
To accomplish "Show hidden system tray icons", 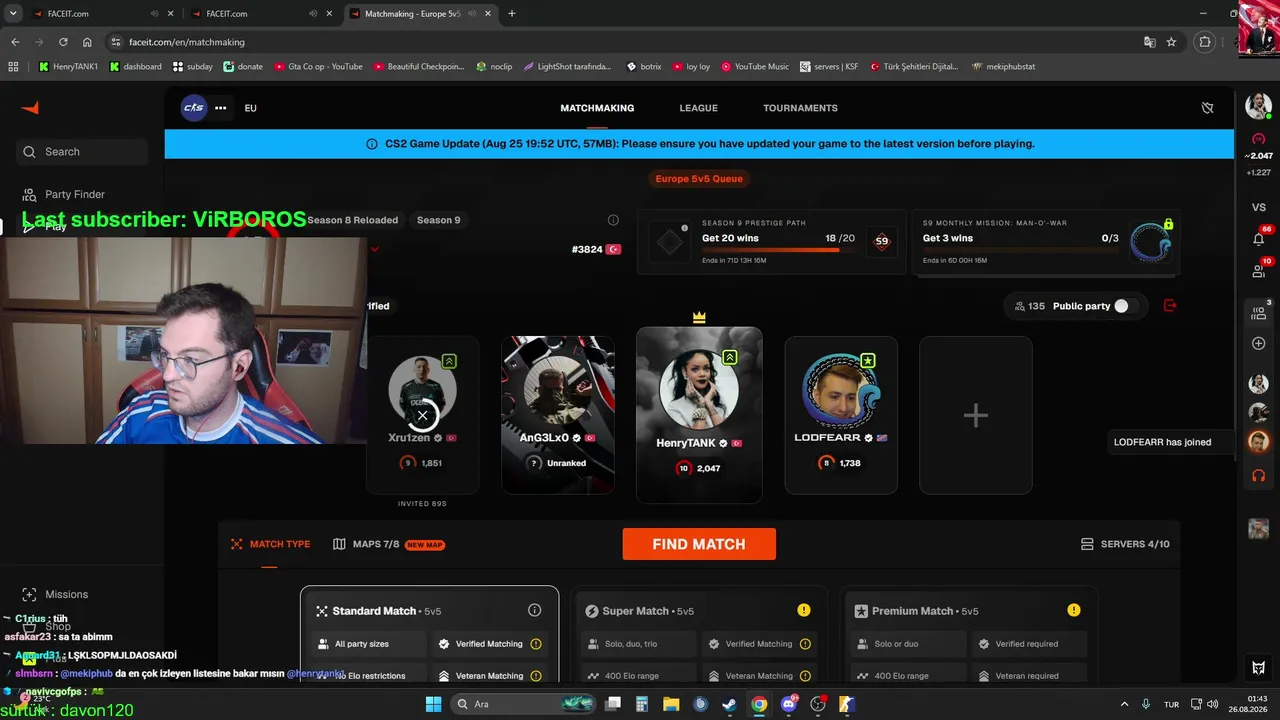I will pos(1124,704).
